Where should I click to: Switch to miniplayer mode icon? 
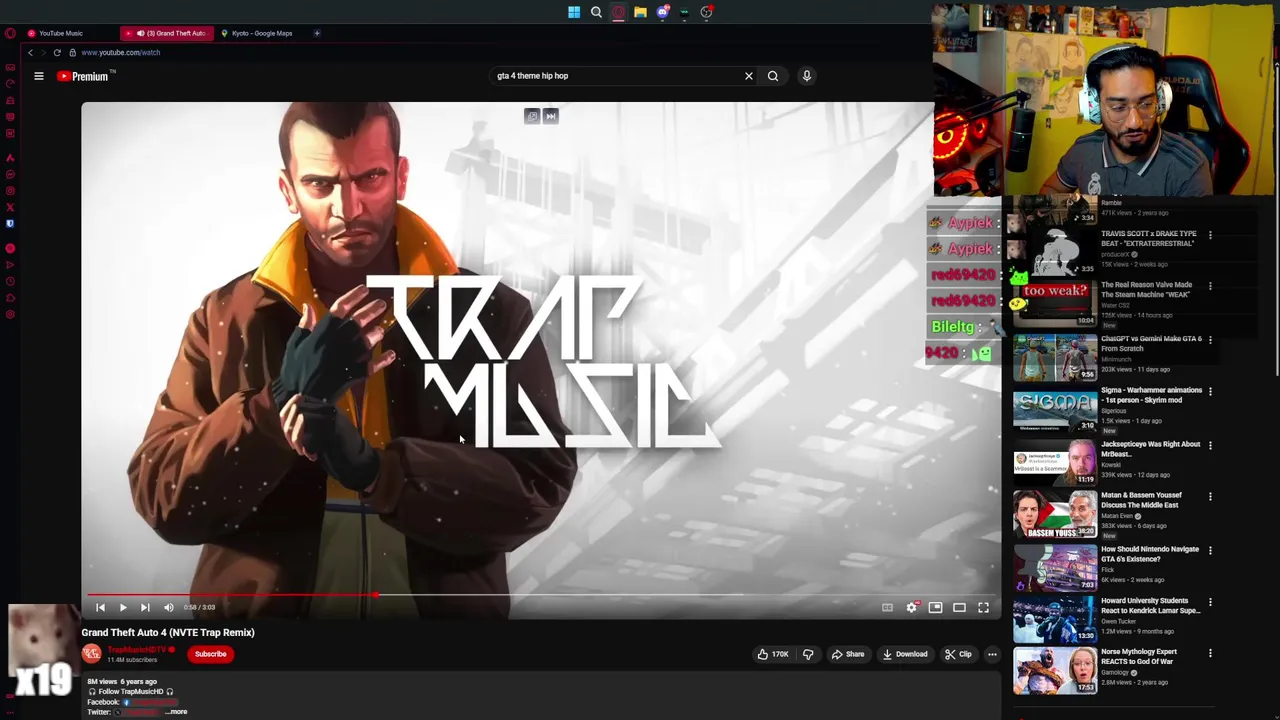[x=935, y=607]
